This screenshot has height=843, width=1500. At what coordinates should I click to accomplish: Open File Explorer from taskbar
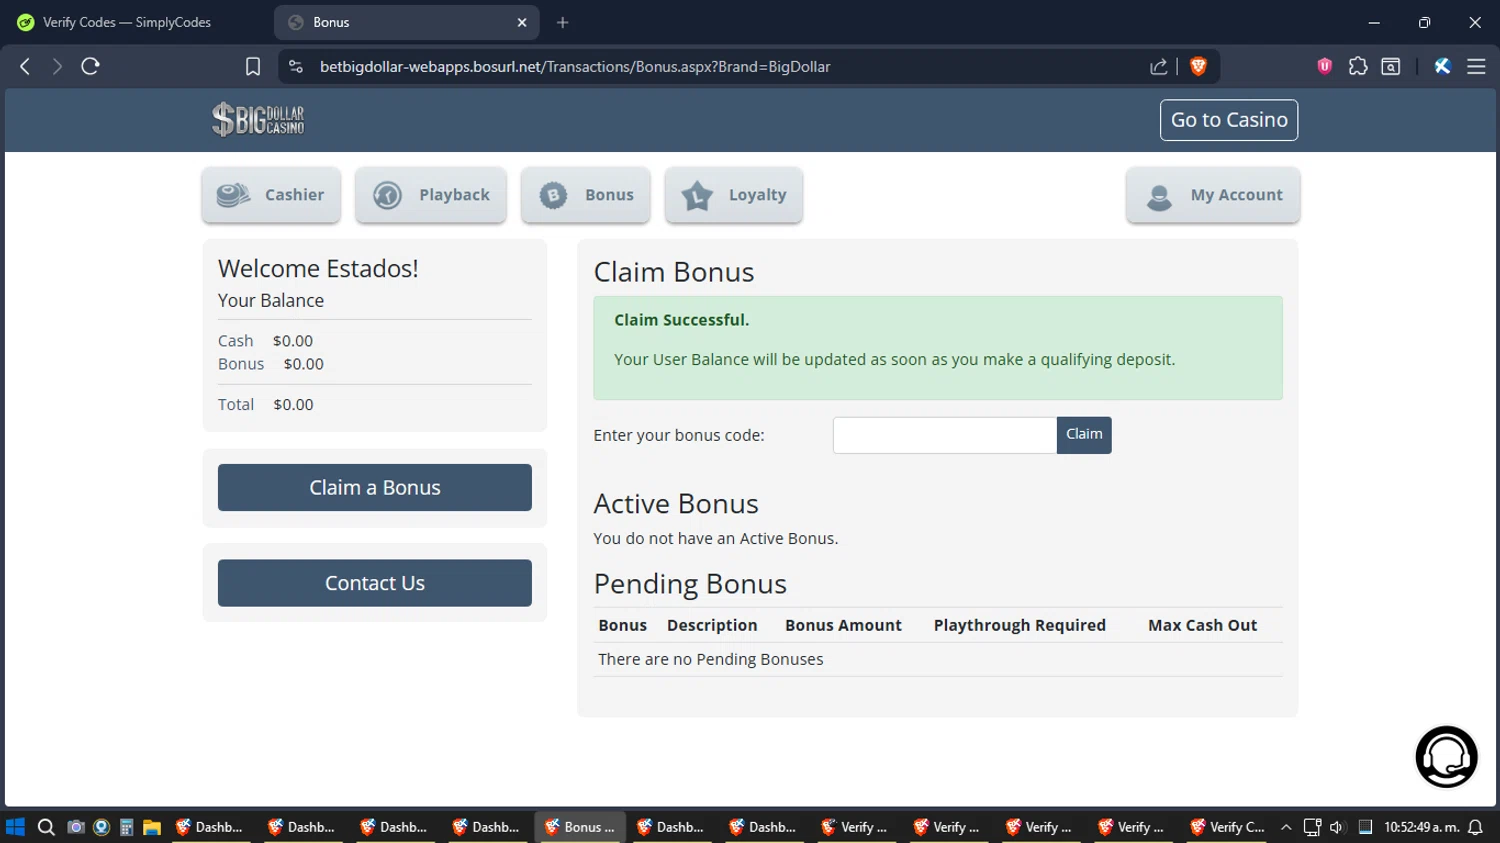[x=152, y=827]
